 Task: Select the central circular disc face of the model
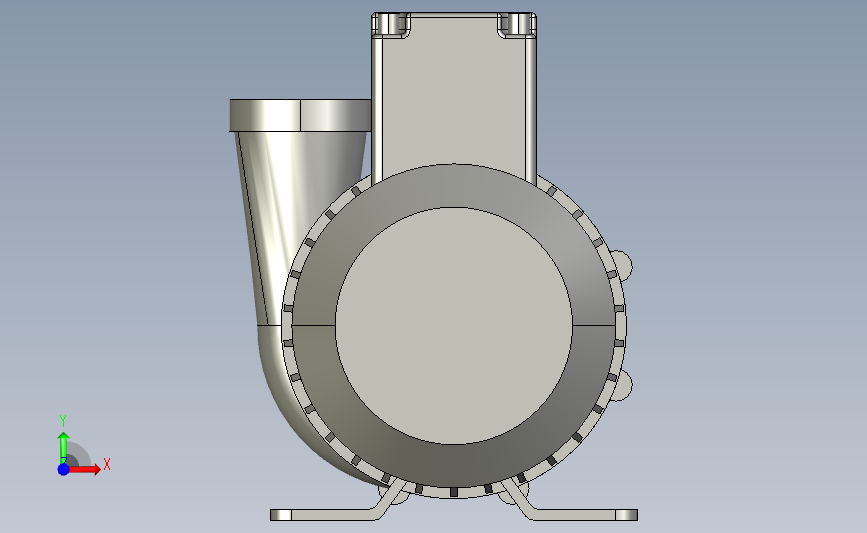click(453, 326)
